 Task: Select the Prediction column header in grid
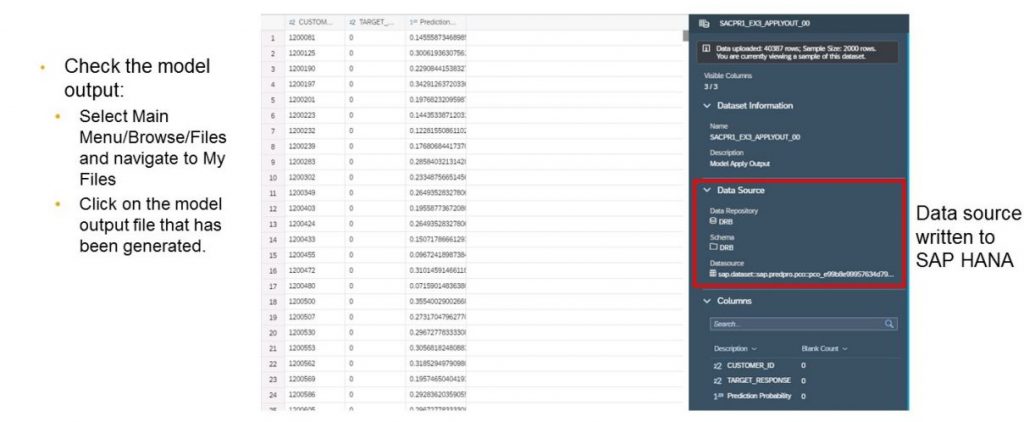[x=436, y=21]
